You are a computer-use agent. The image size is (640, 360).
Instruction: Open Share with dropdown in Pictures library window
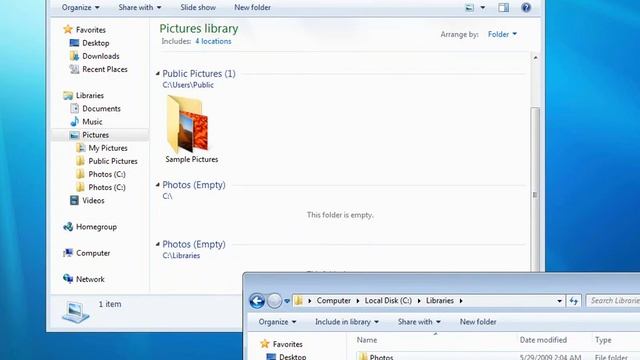[140, 7]
